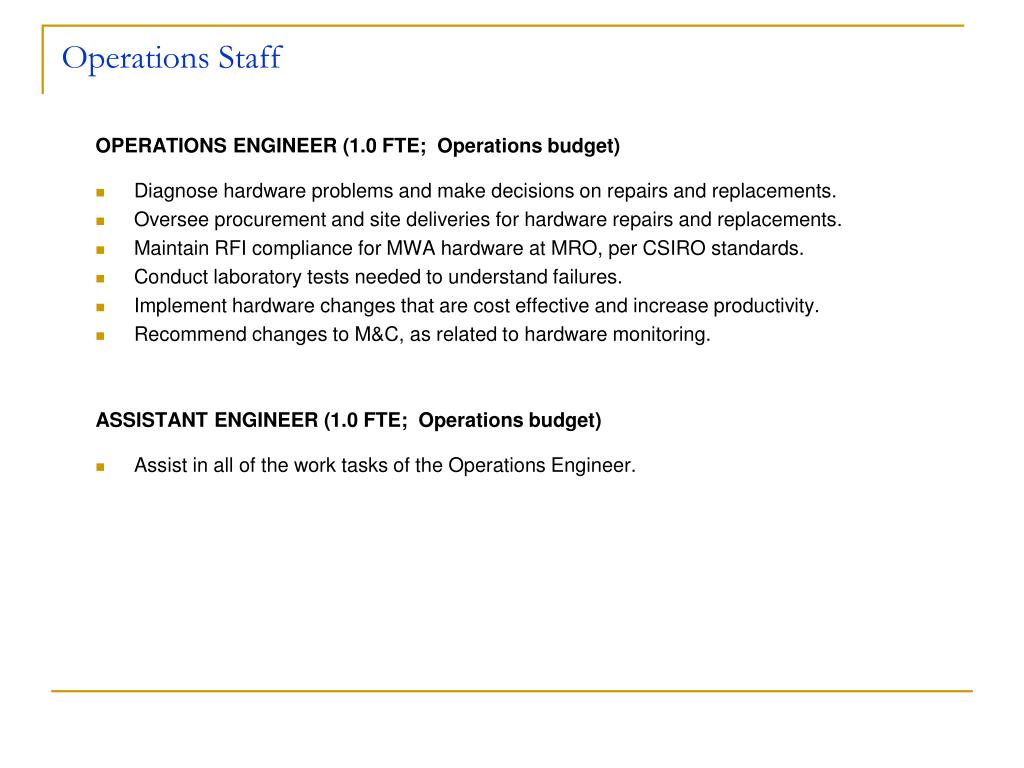Click the 'Maintain RFI compliance for MWA hardware' line
Image resolution: width=1024 pixels, height=768 pixels.
[x=469, y=249]
